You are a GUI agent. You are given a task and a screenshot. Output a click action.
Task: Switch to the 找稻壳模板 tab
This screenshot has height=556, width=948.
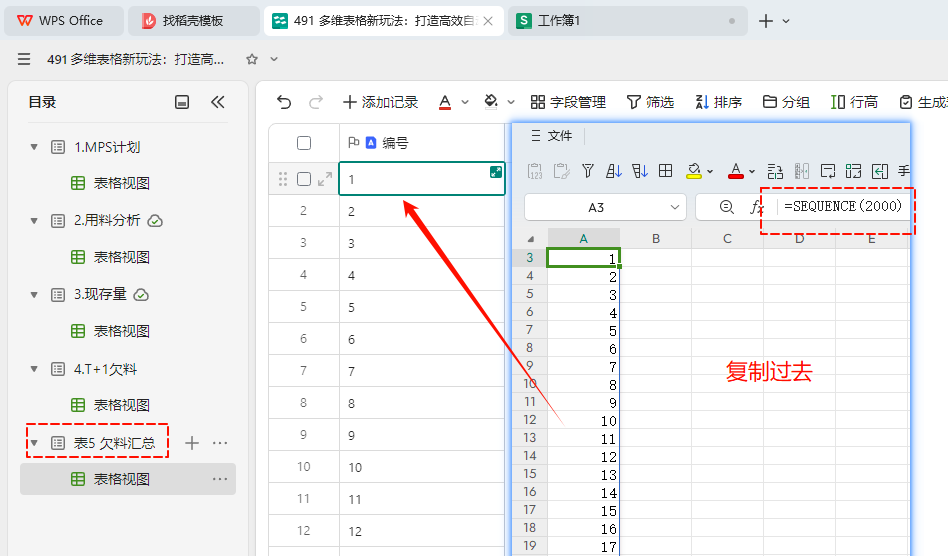[193, 21]
